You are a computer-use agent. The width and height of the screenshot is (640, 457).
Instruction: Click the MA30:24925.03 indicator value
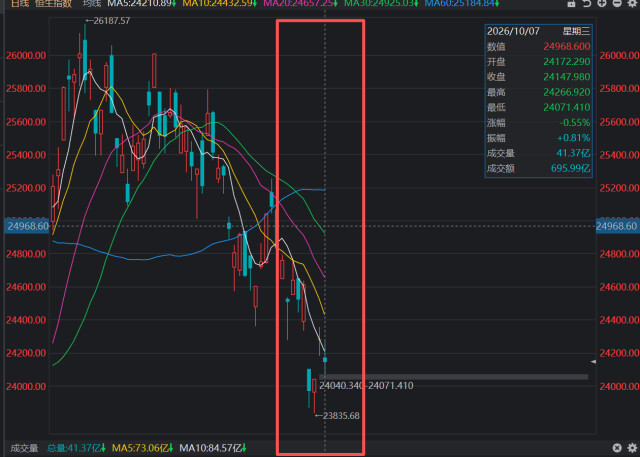(x=381, y=4)
